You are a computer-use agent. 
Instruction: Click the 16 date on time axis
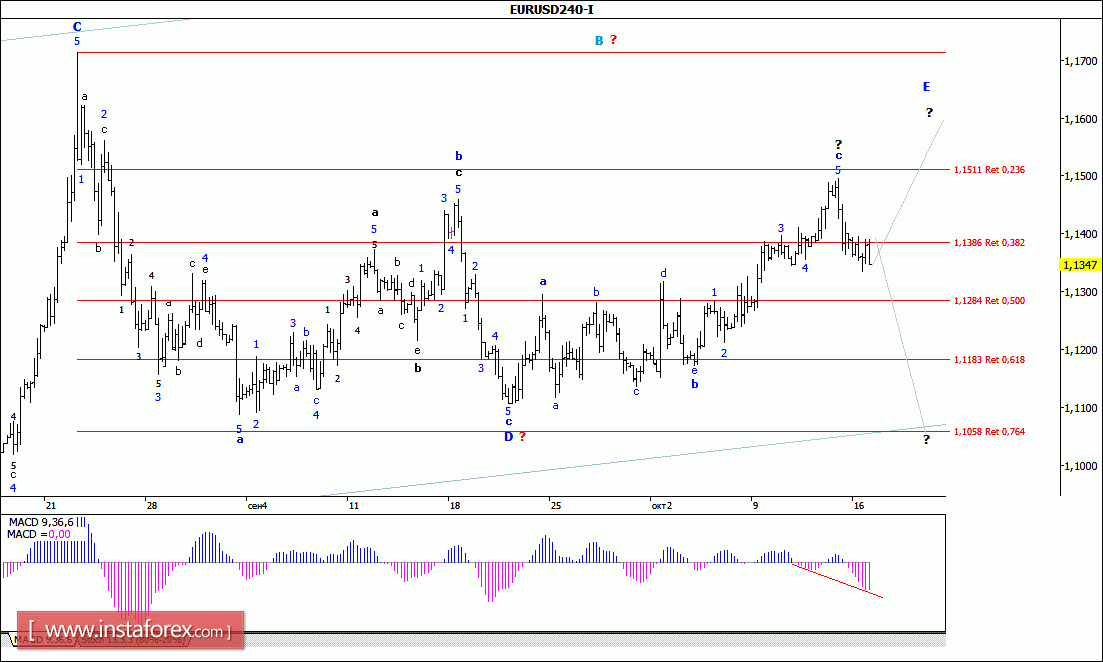[x=858, y=505]
